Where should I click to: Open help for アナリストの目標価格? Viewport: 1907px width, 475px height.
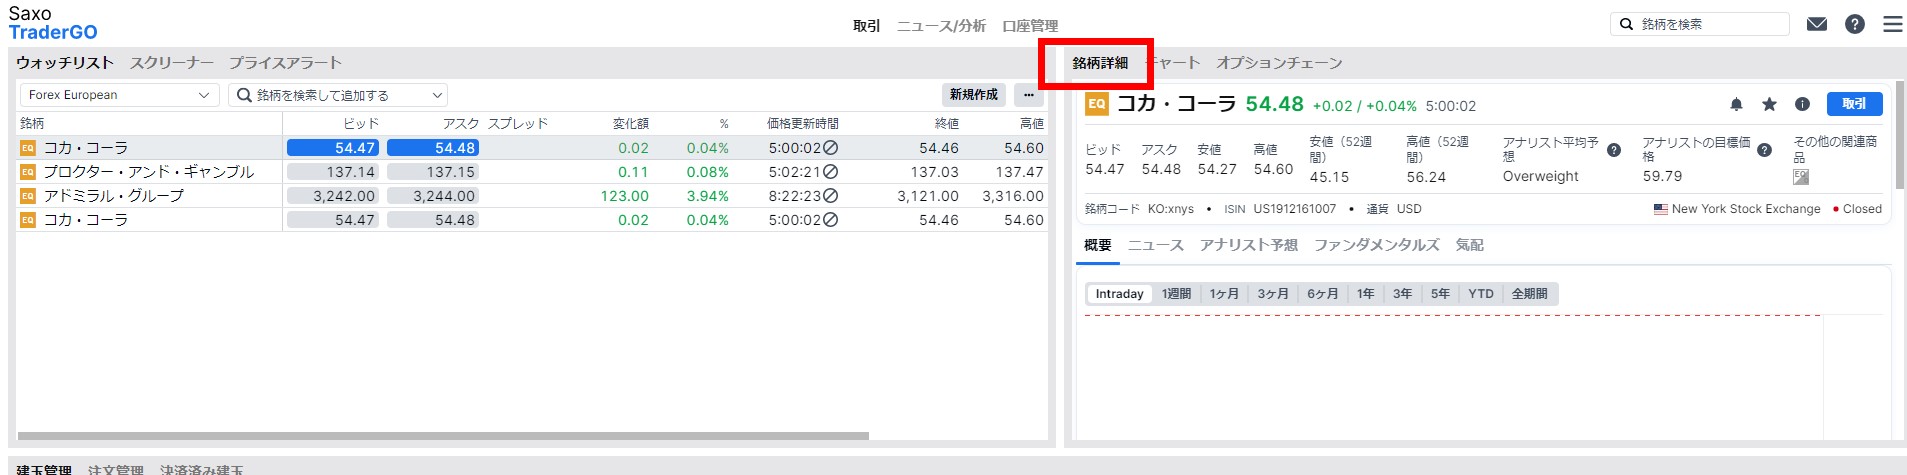pyautogui.click(x=1764, y=150)
